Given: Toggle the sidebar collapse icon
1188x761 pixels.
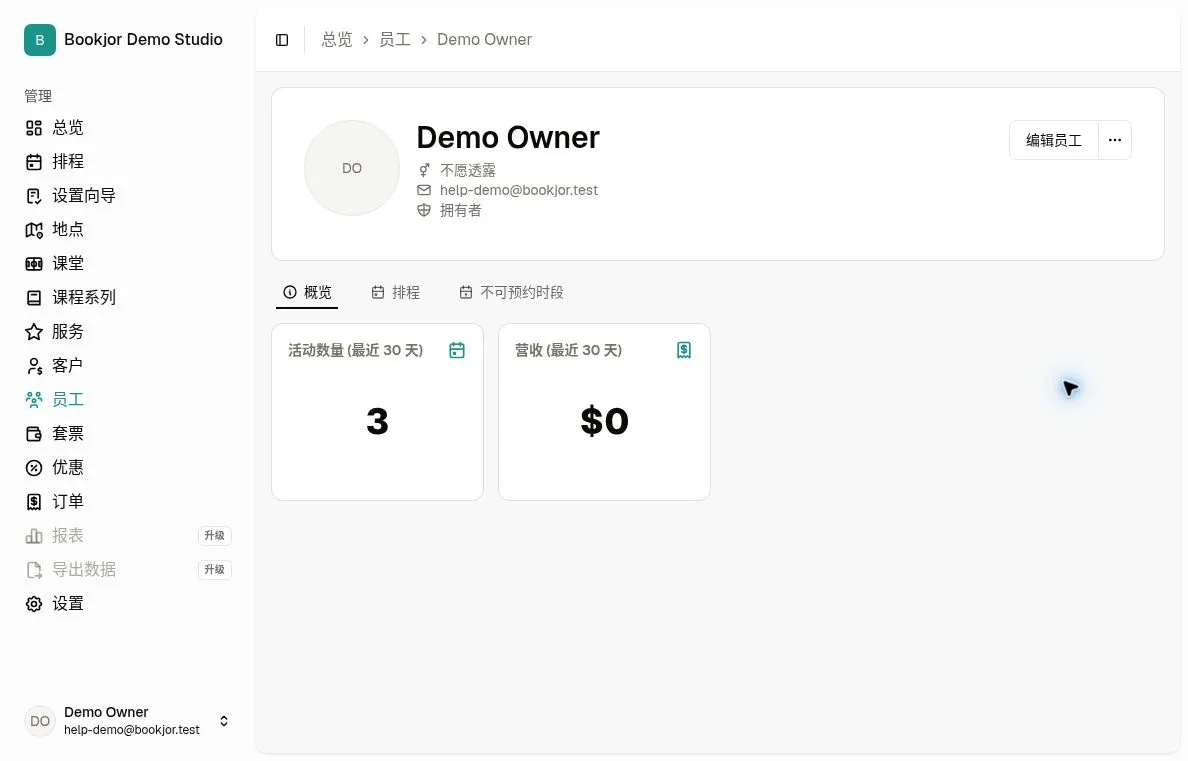Looking at the screenshot, I should click(282, 40).
